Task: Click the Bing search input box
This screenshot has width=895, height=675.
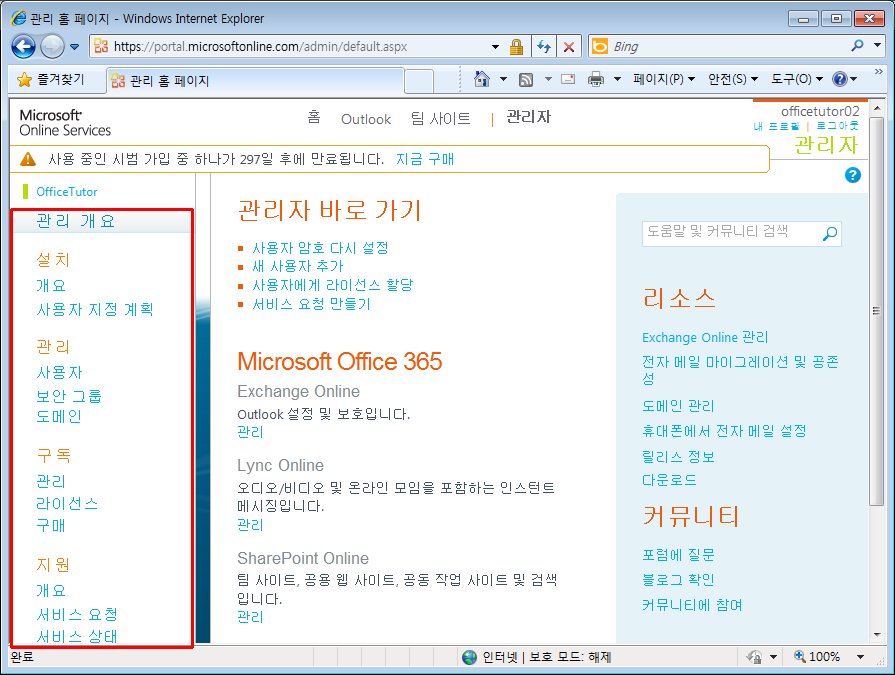Action: pos(728,46)
